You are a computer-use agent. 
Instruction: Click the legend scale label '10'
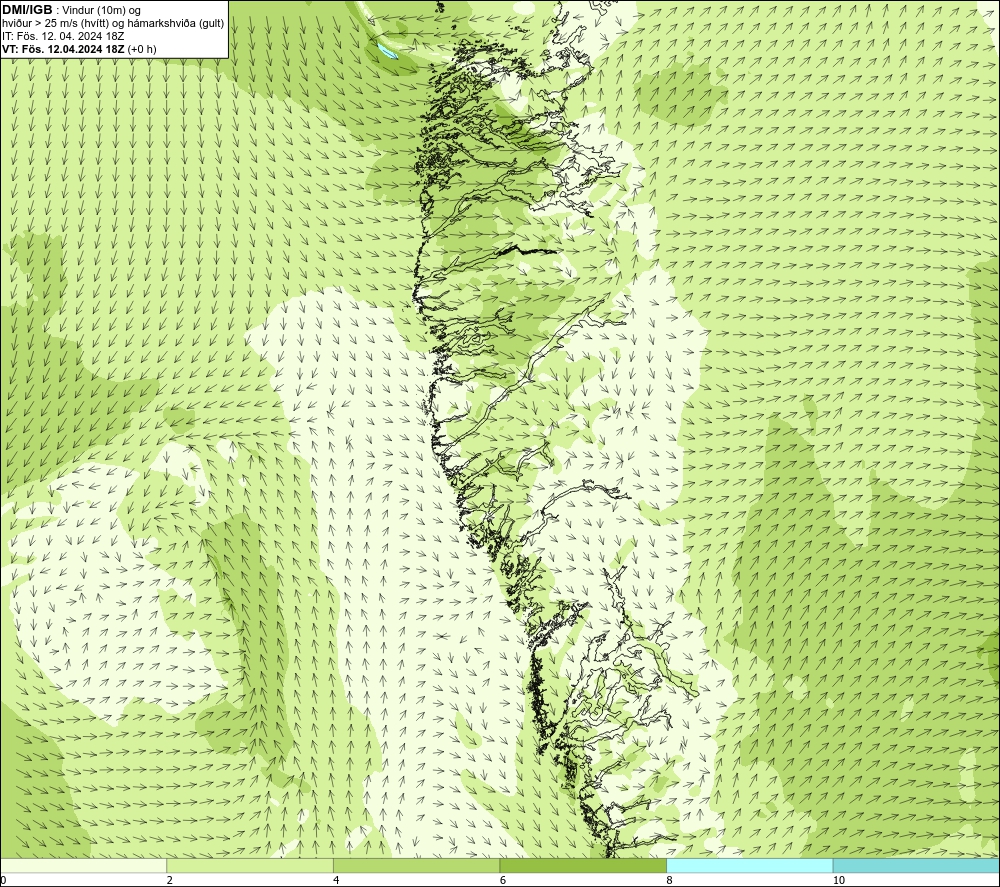pyautogui.click(x=839, y=880)
